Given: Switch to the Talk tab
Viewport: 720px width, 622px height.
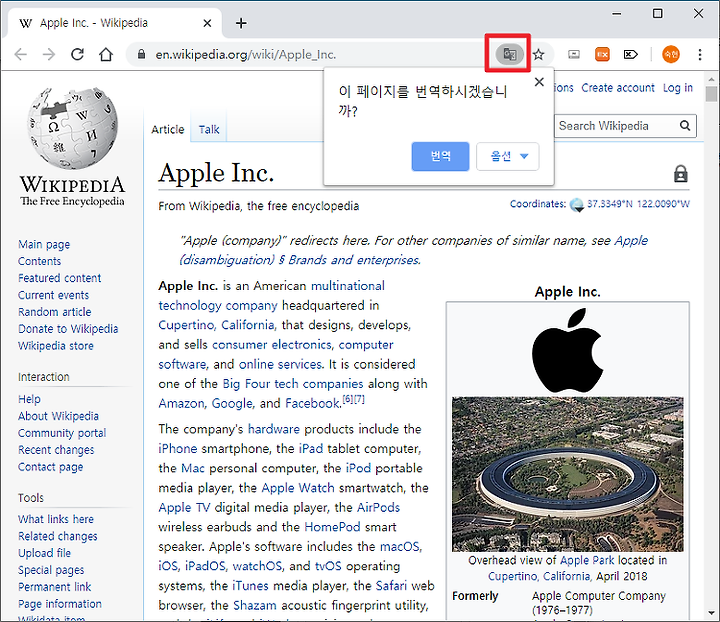Looking at the screenshot, I should pos(209,129).
